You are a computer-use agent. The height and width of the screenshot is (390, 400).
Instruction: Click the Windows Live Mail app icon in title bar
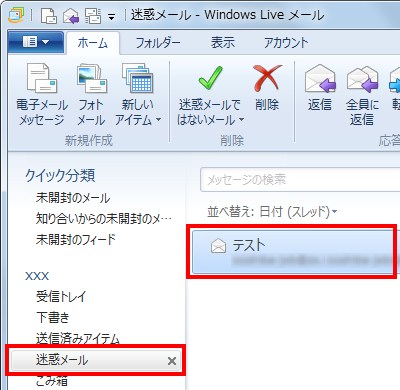point(16,15)
